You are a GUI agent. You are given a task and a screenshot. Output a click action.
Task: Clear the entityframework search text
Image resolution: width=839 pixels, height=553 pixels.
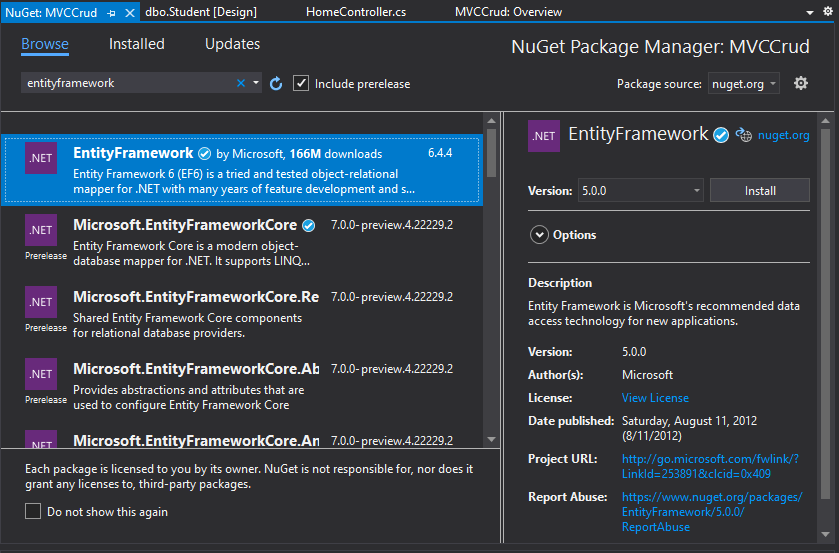click(x=240, y=84)
